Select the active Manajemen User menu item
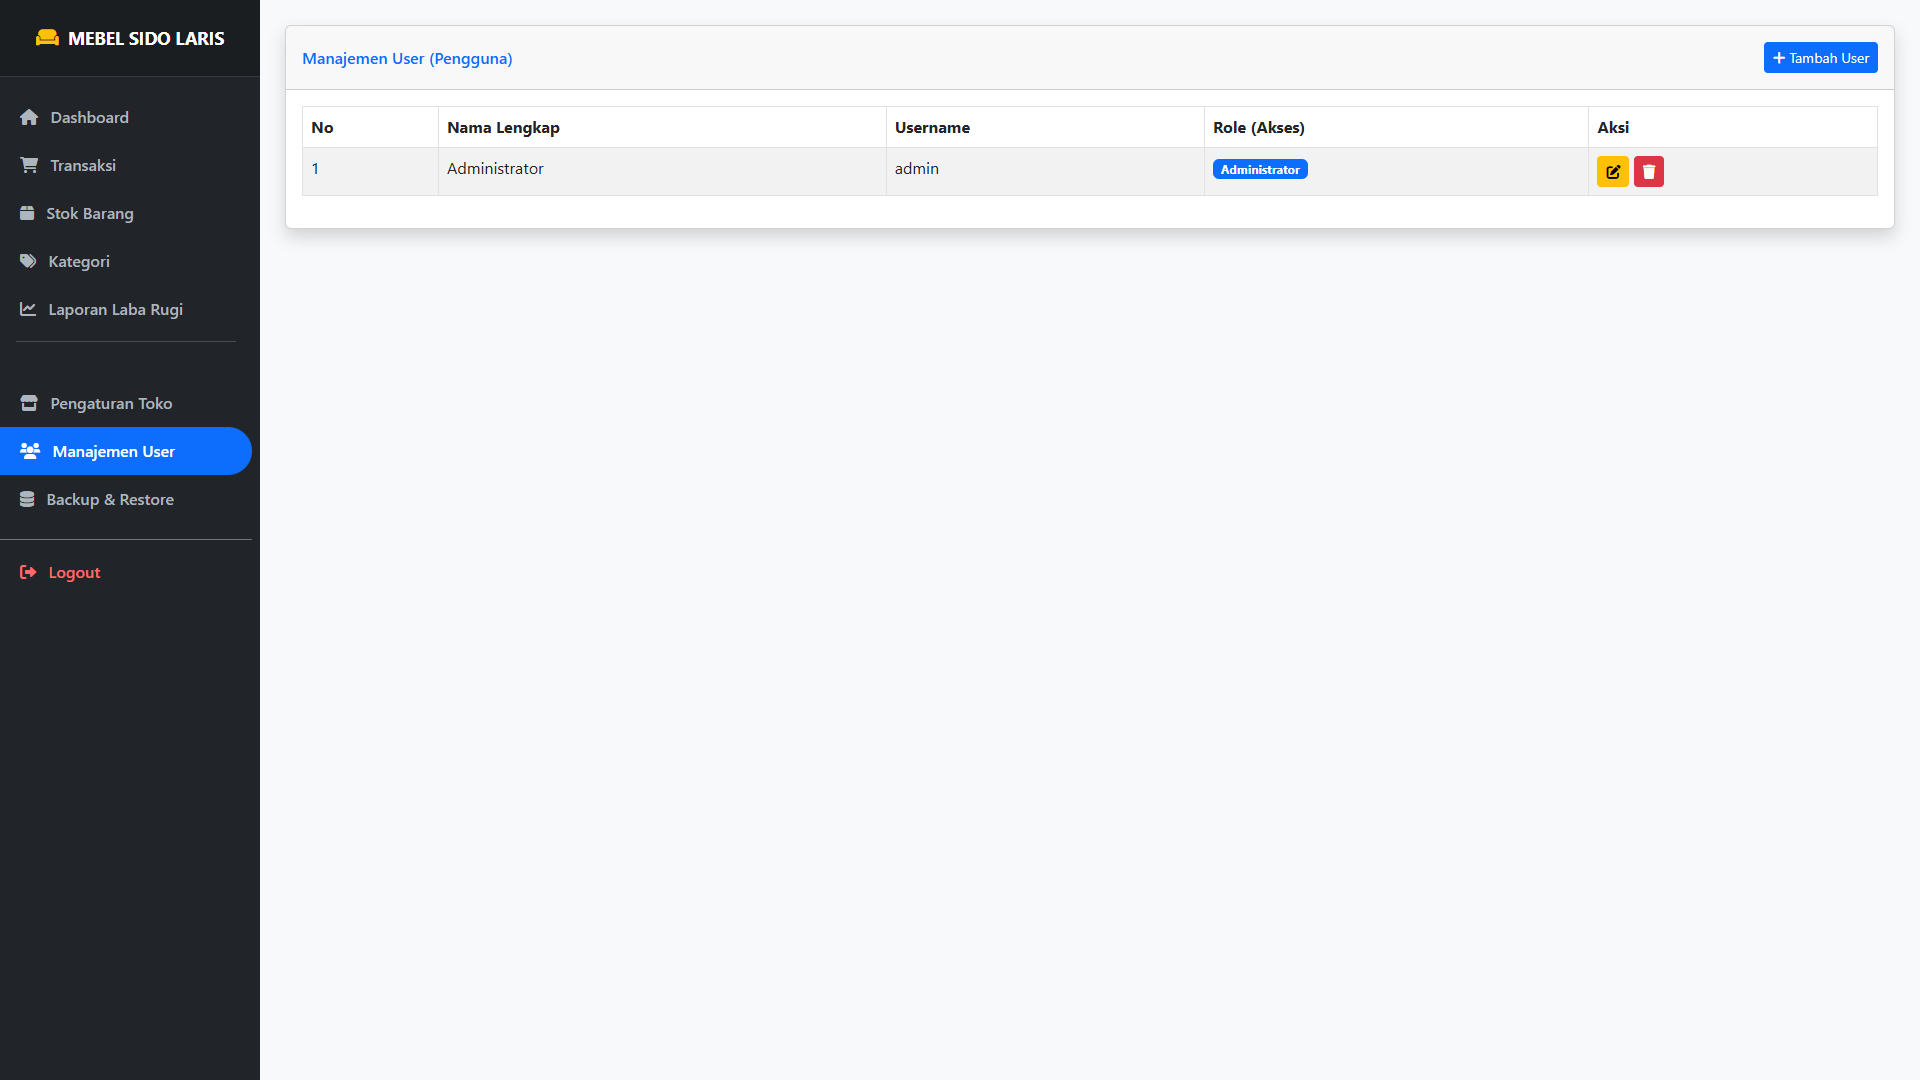This screenshot has width=1920, height=1080. [113, 452]
